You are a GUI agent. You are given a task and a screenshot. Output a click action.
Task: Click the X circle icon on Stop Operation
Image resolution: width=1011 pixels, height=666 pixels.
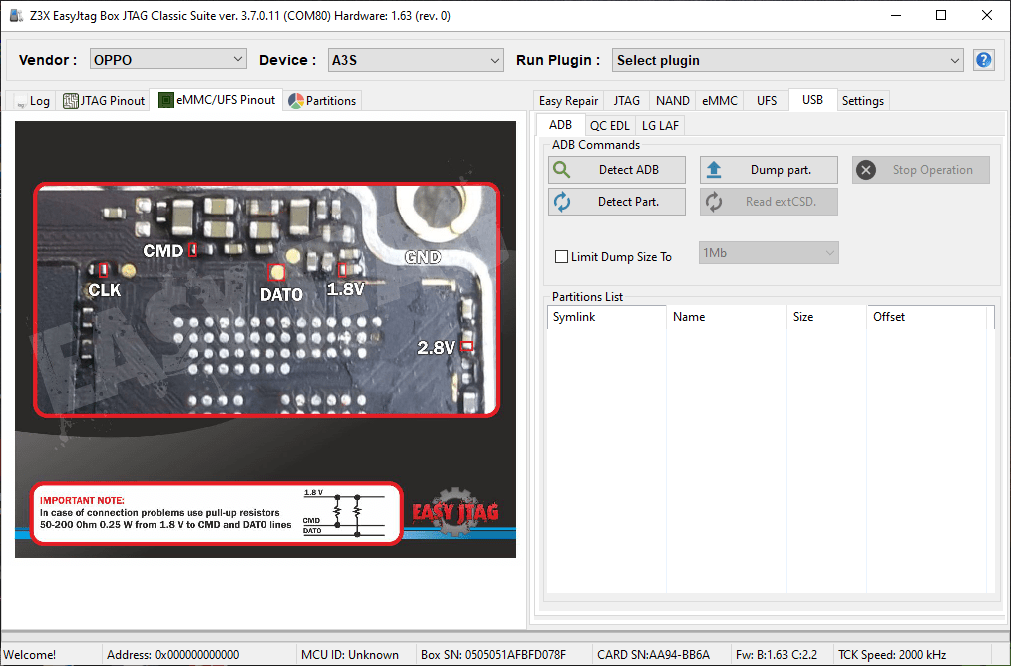[866, 170]
